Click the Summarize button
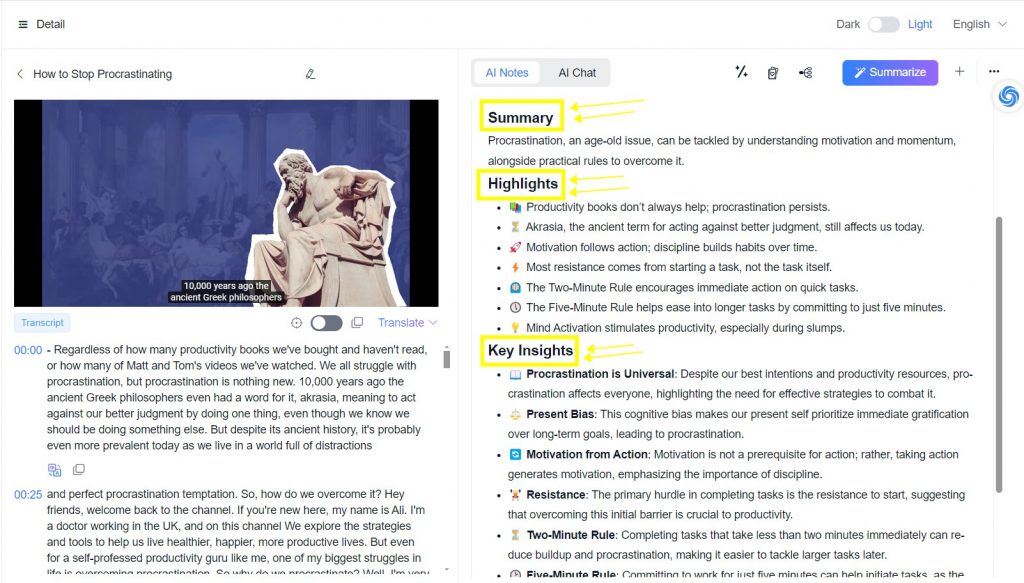 click(x=889, y=72)
